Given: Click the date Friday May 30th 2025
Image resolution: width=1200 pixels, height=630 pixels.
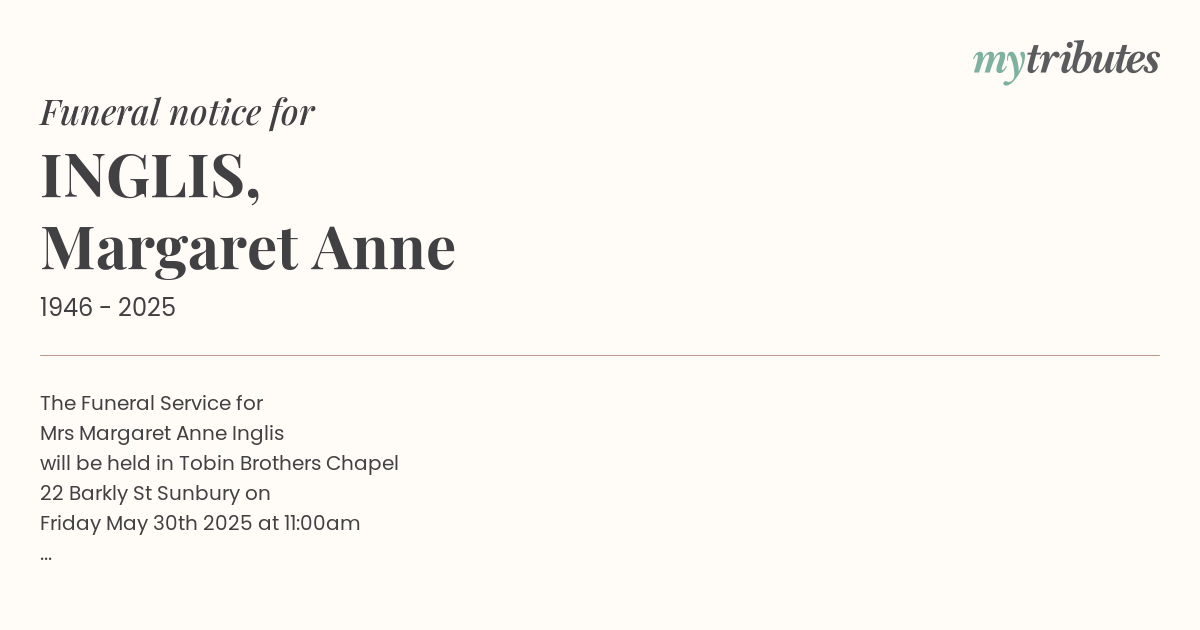Looking at the screenshot, I should [x=146, y=524].
